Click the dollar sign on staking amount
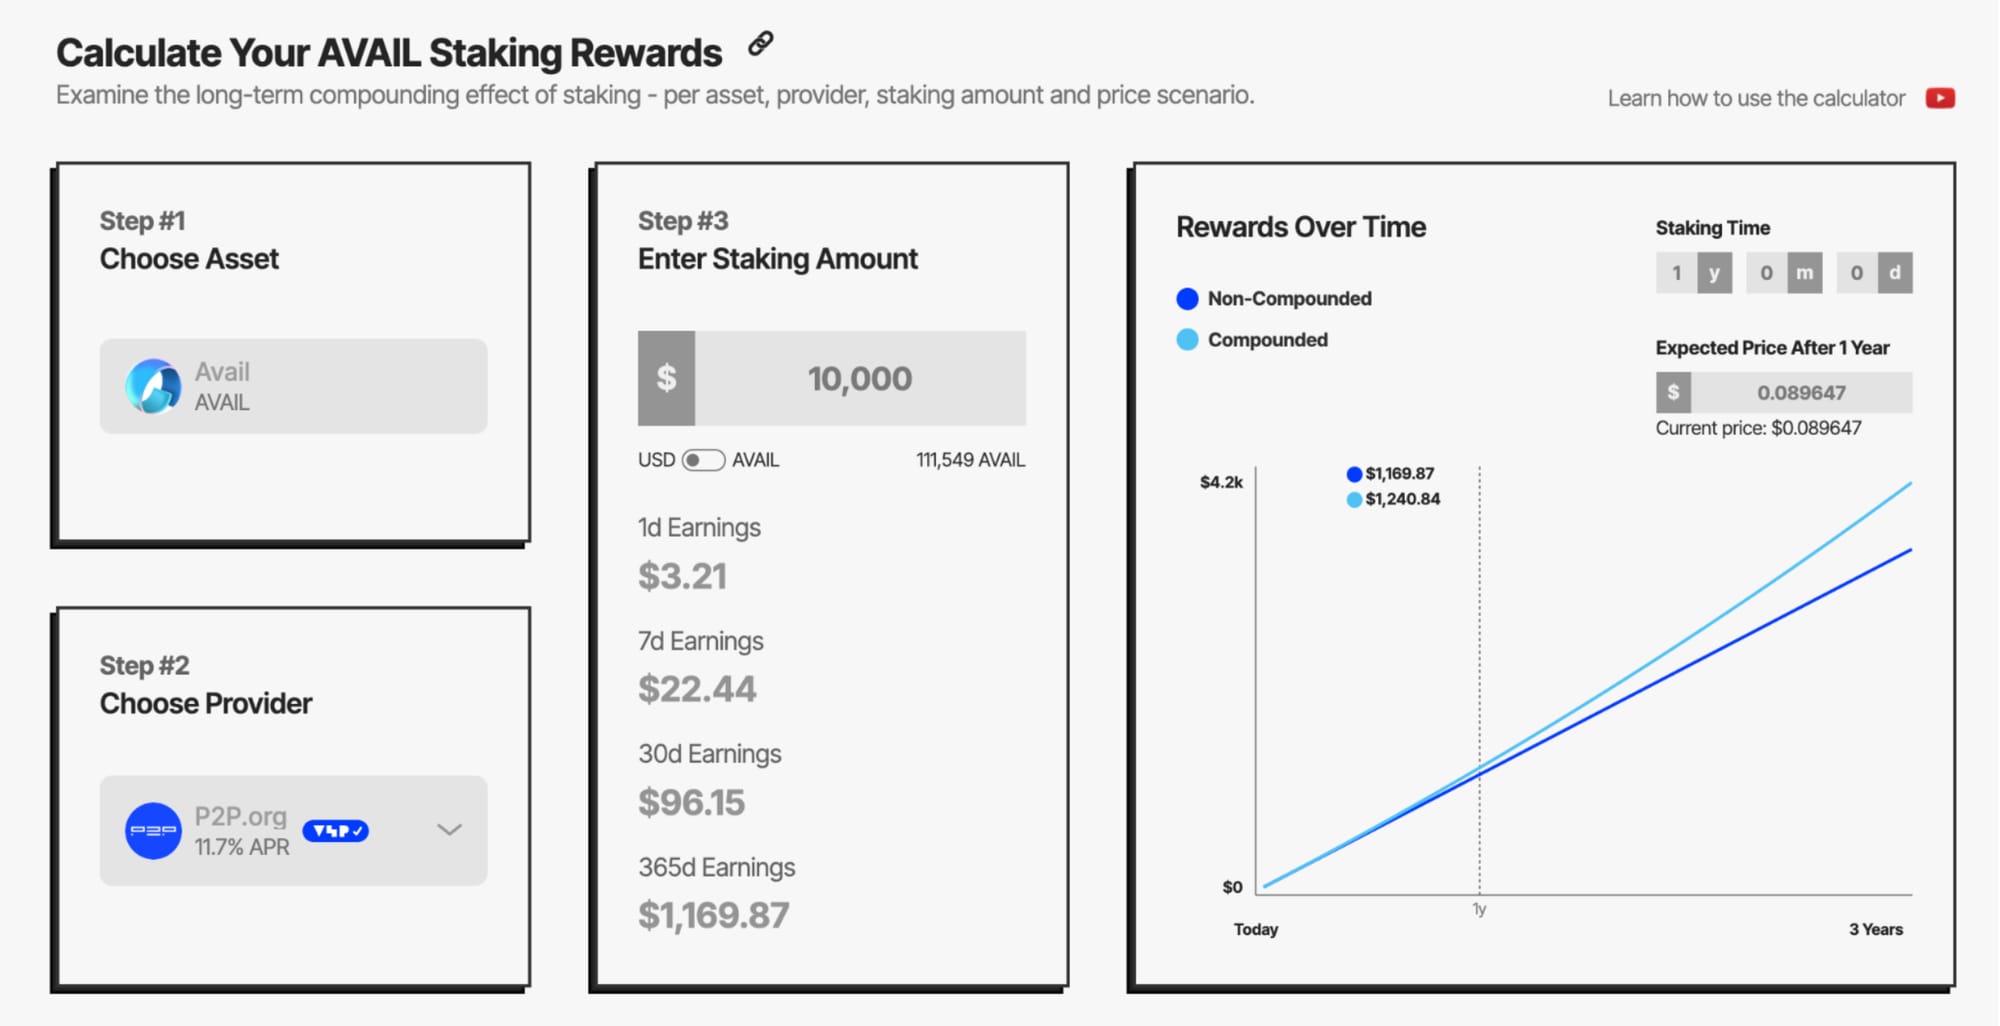2000x1026 pixels. 666,378
